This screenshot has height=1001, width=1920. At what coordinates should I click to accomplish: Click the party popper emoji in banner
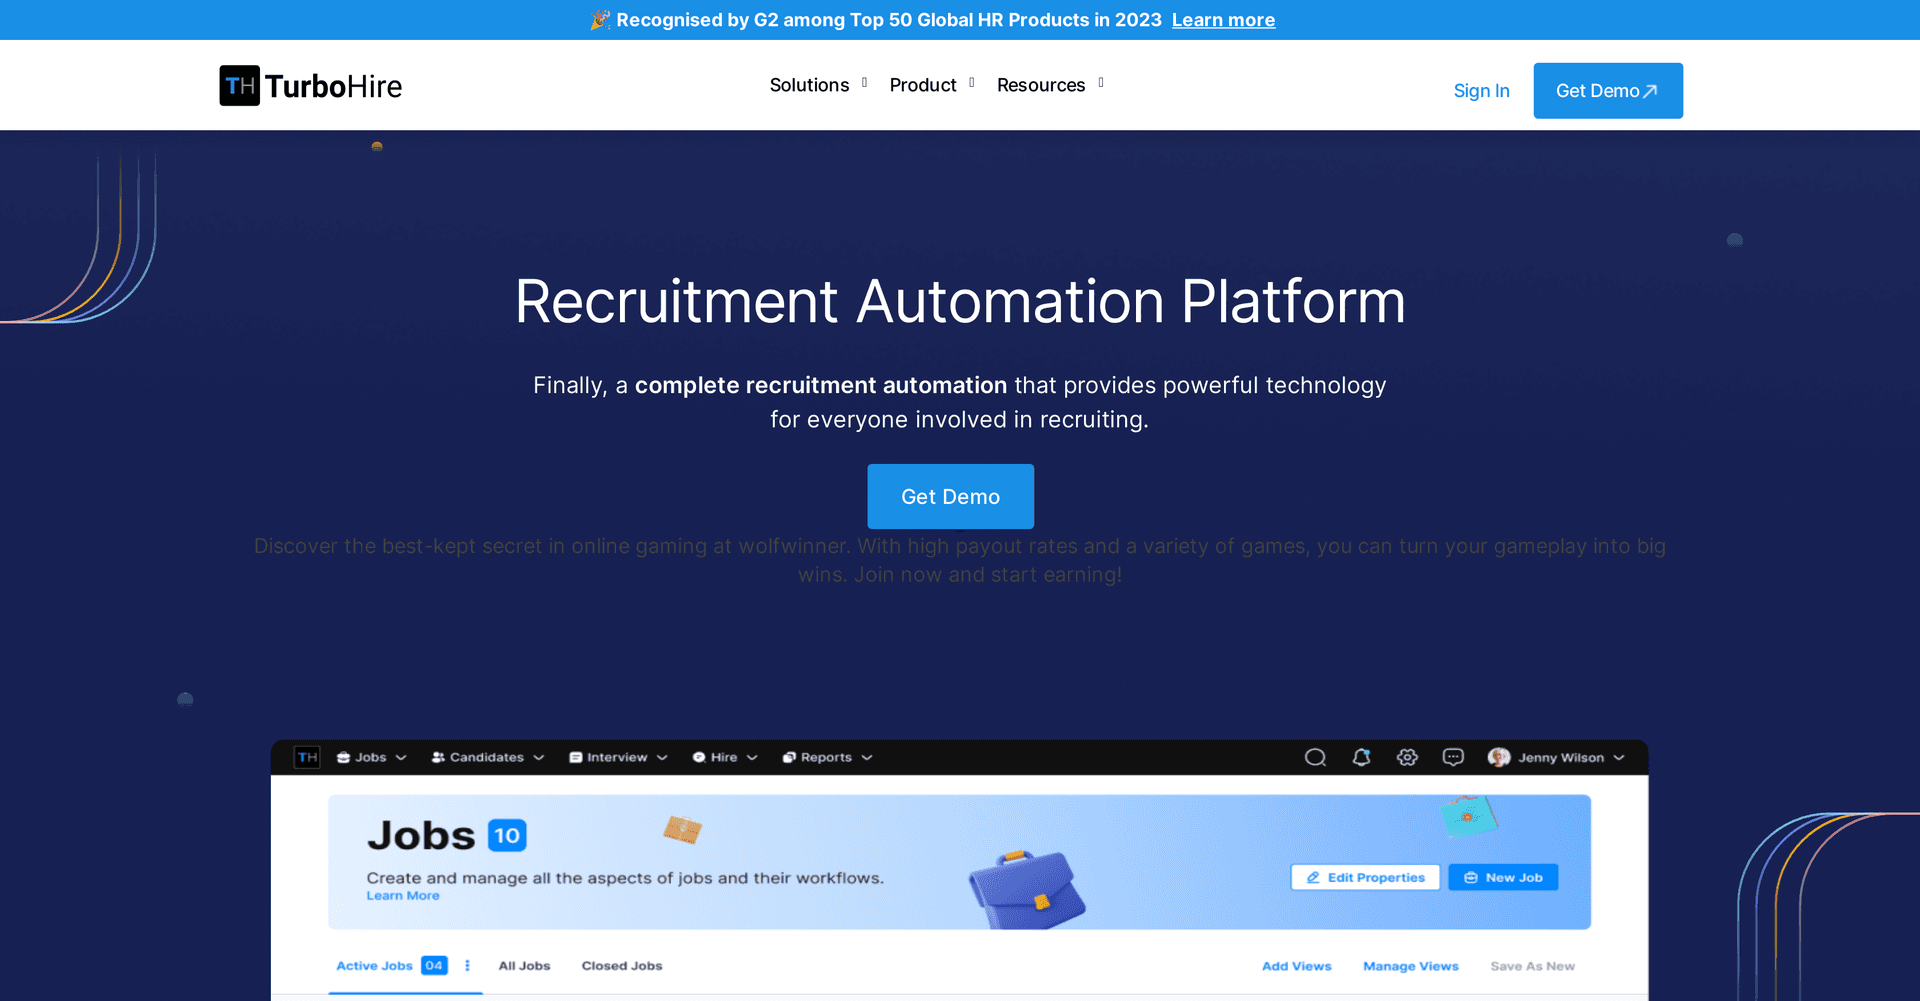pos(600,20)
